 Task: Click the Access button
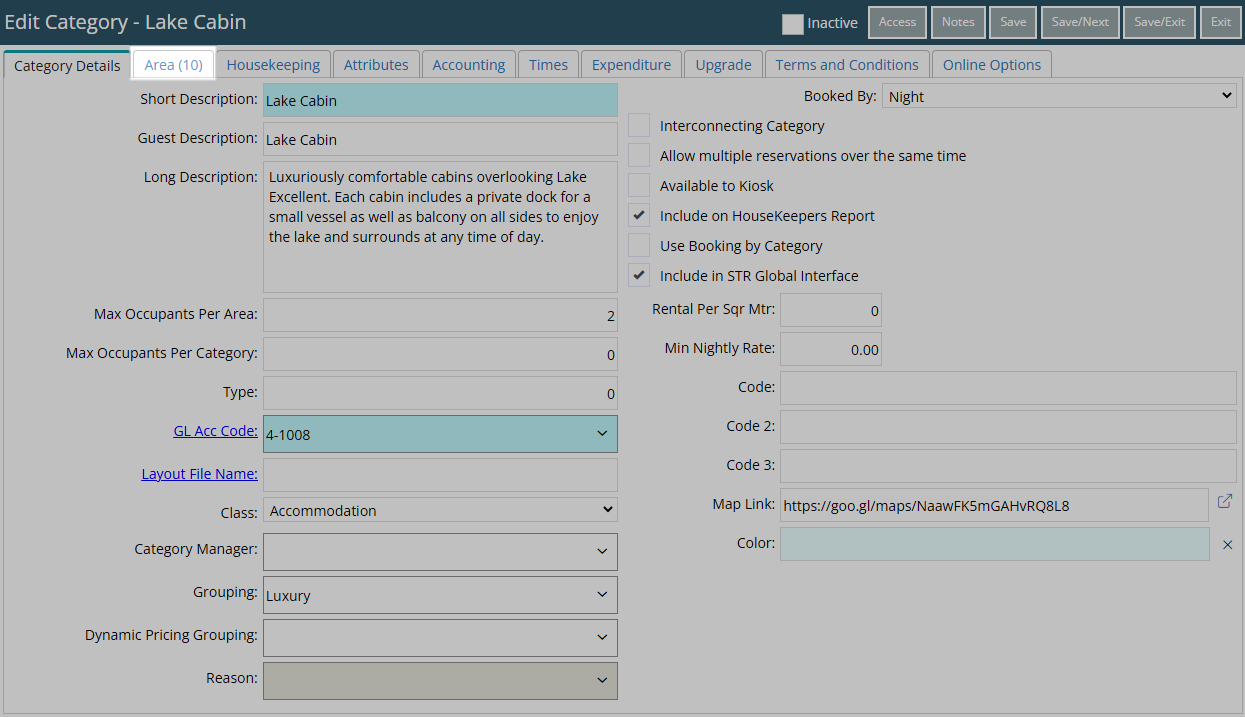pyautogui.click(x=897, y=22)
